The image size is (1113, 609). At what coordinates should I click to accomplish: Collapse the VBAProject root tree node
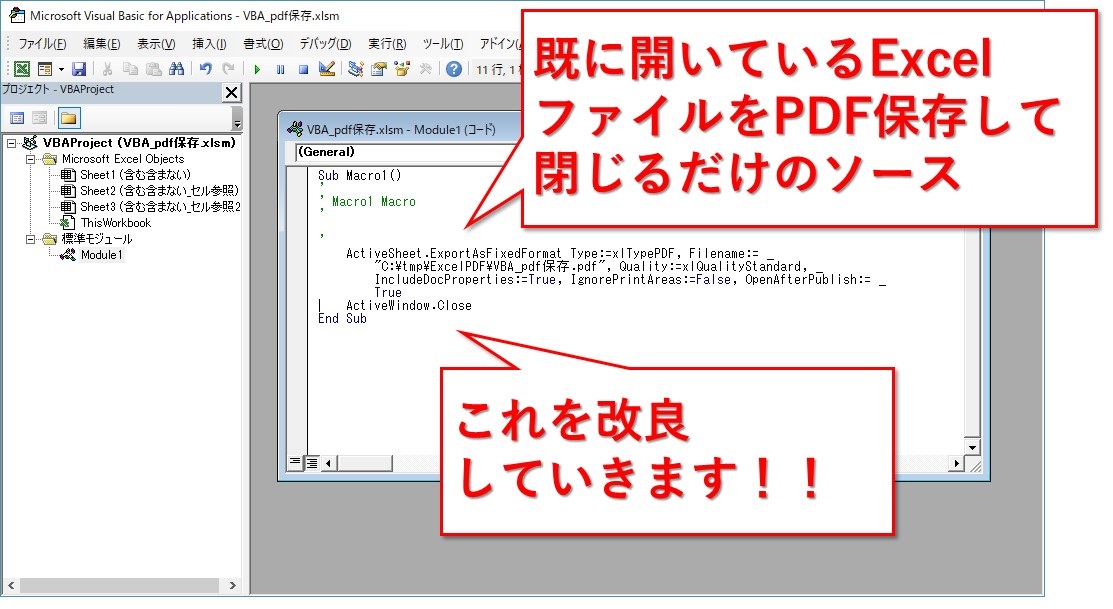pyautogui.click(x=11, y=143)
